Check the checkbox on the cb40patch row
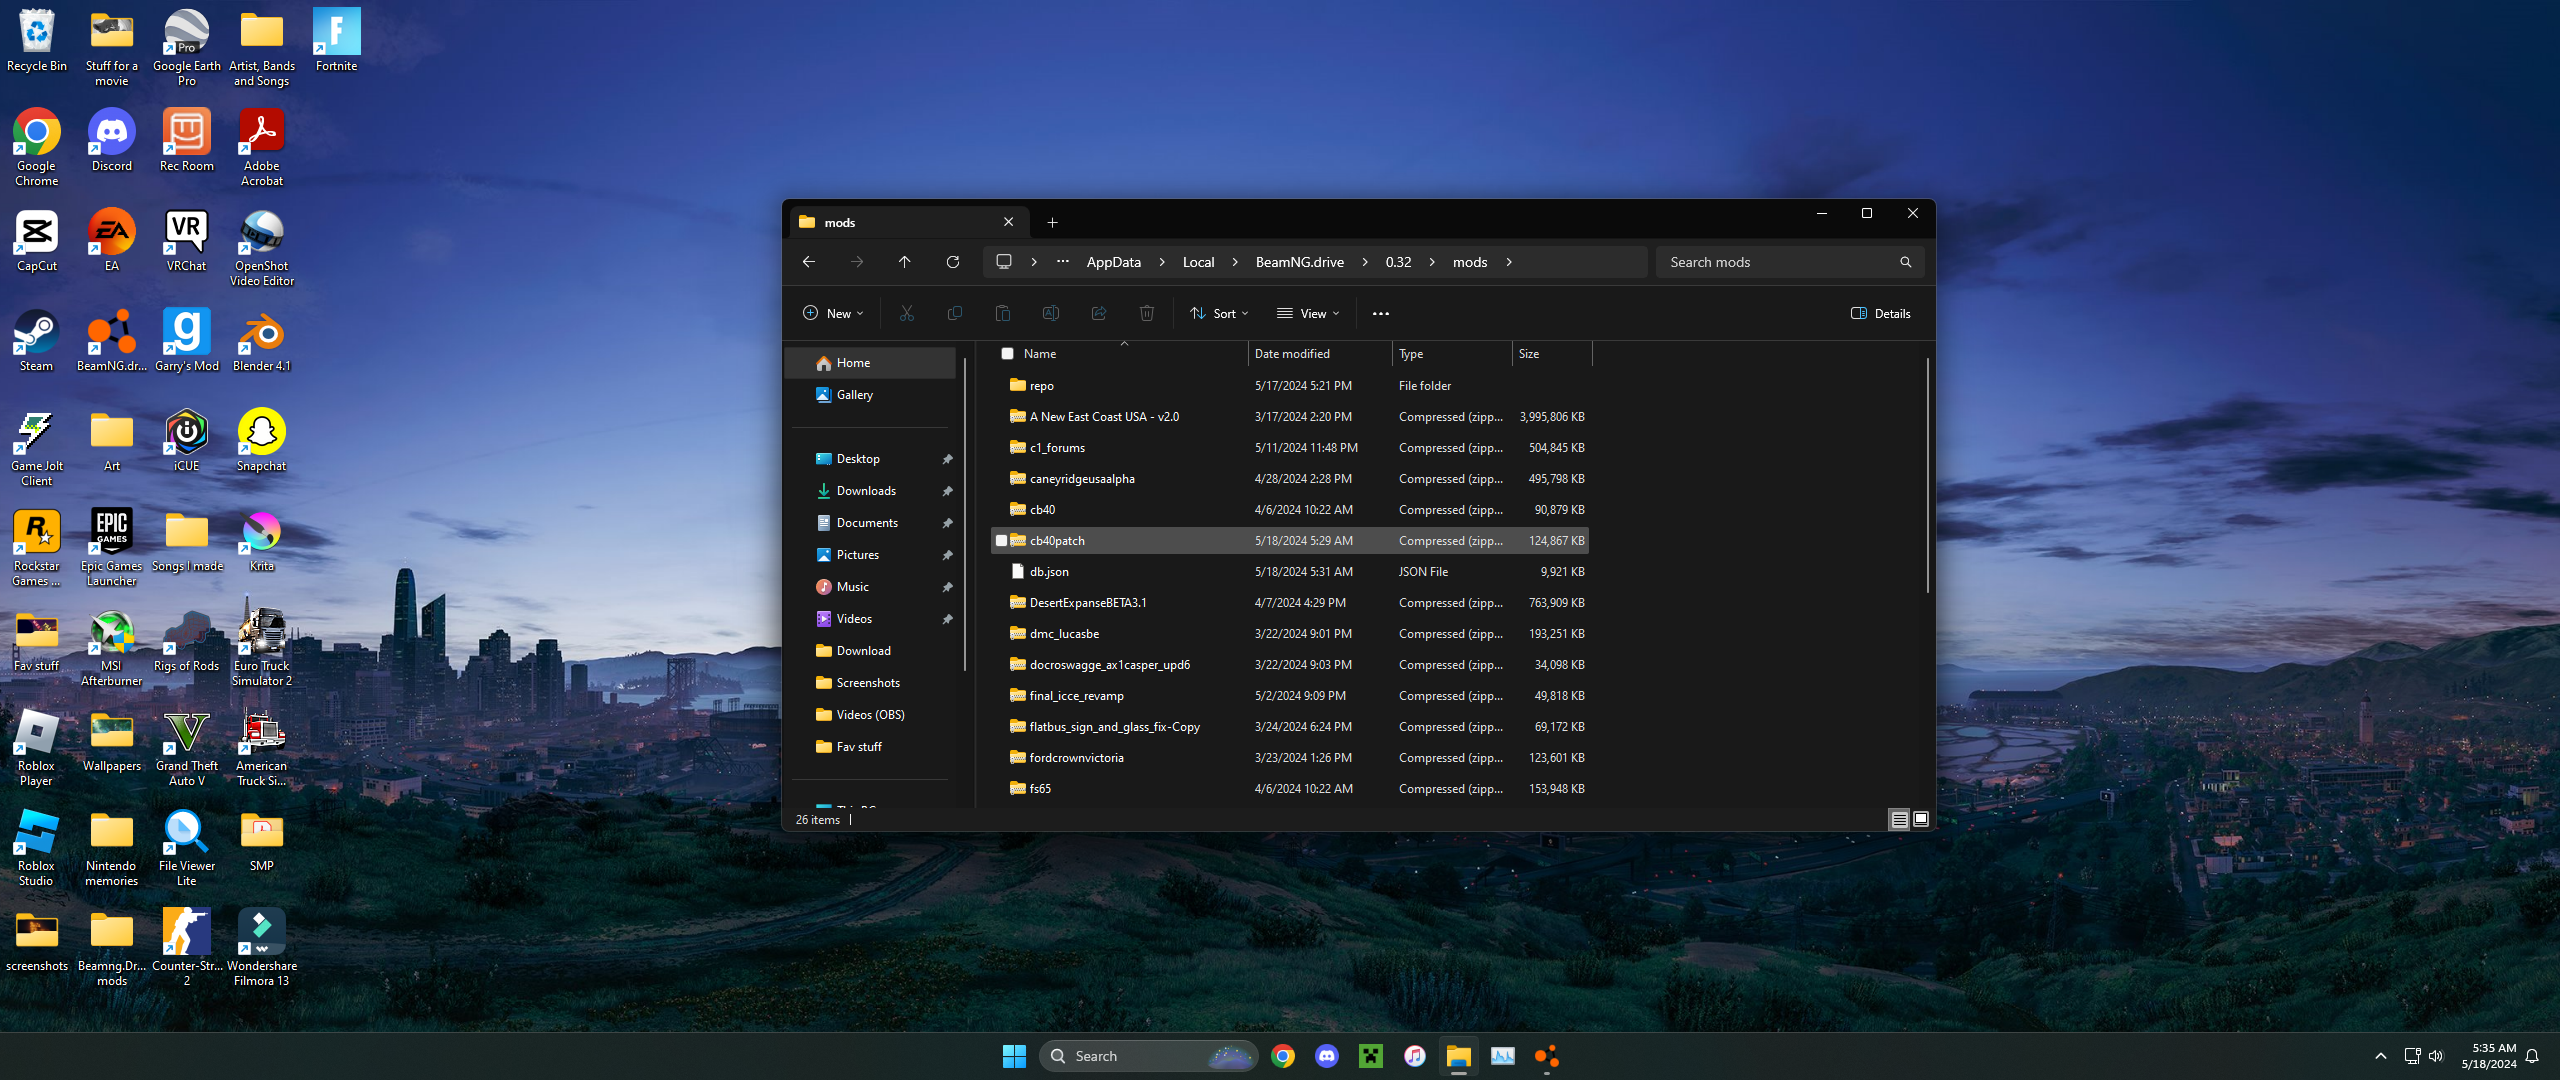The image size is (2560, 1080). 1001,541
